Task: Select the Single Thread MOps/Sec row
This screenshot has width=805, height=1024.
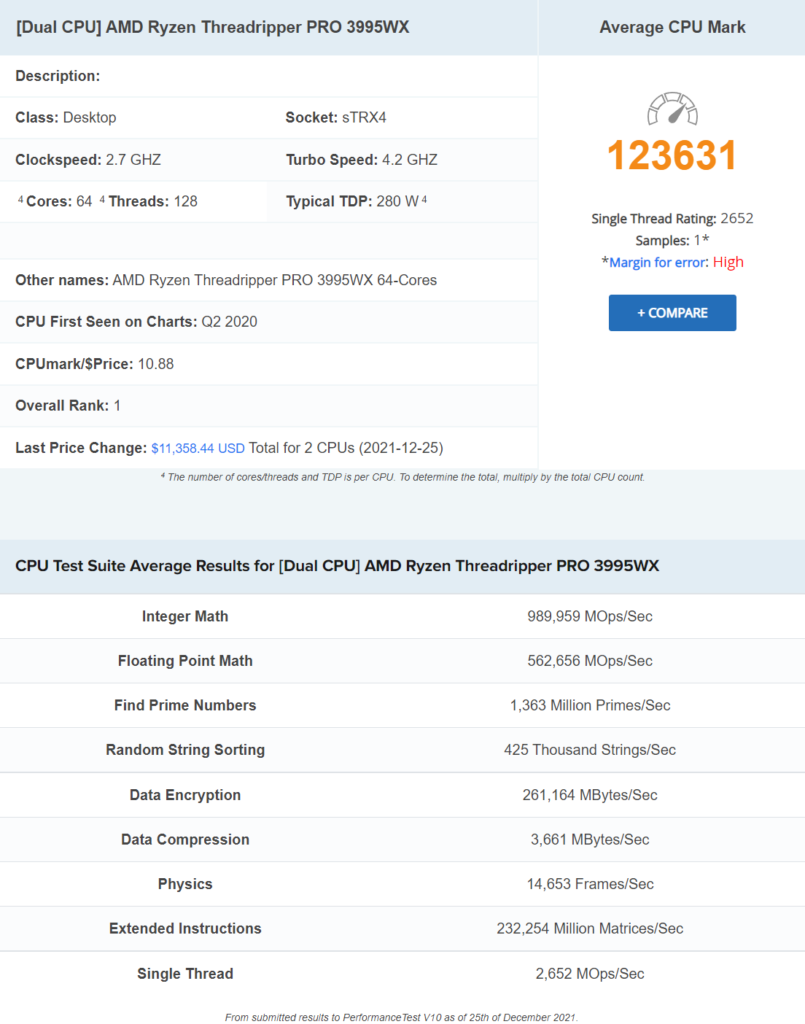Action: click(x=400, y=973)
